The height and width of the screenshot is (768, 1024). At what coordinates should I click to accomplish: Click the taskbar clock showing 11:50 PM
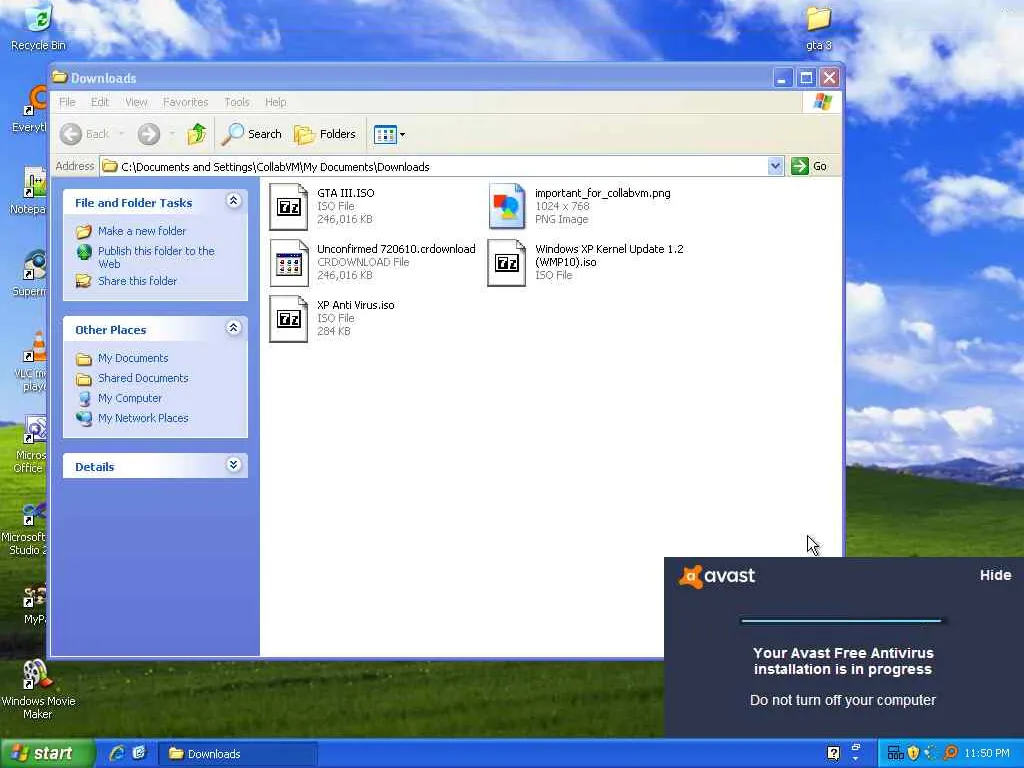coord(987,754)
